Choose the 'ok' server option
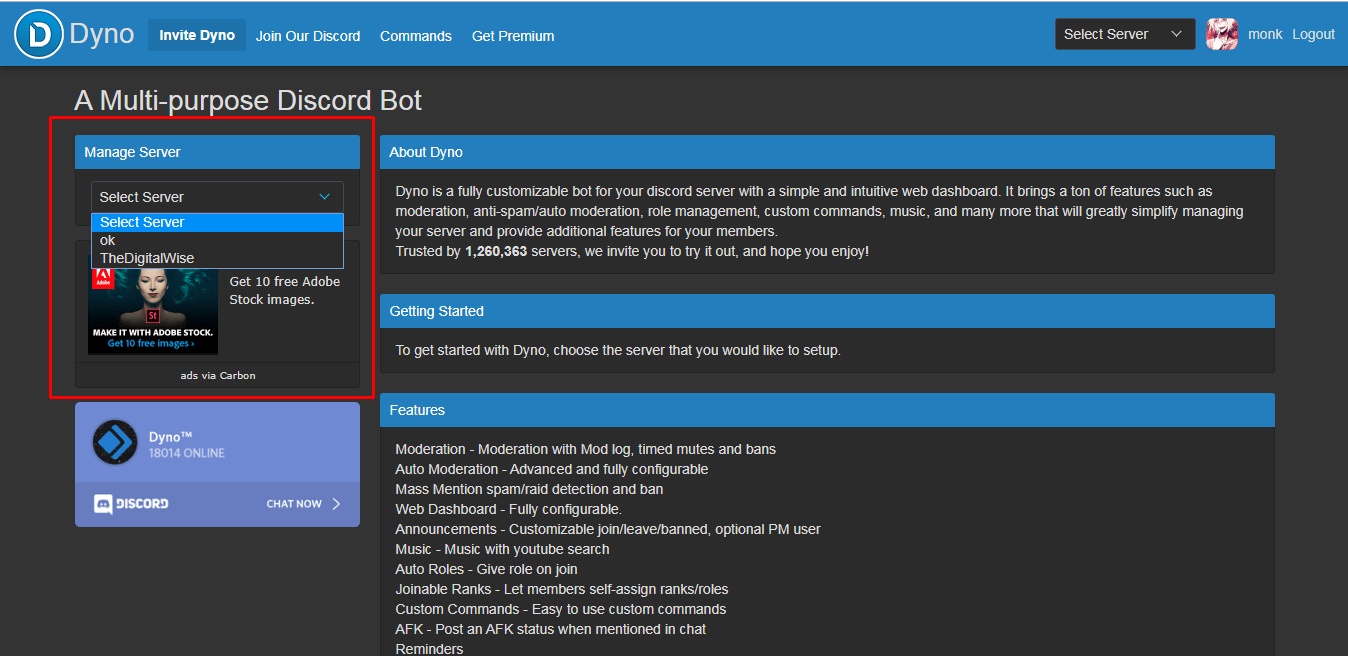This screenshot has height=656, width=1348. [x=217, y=240]
